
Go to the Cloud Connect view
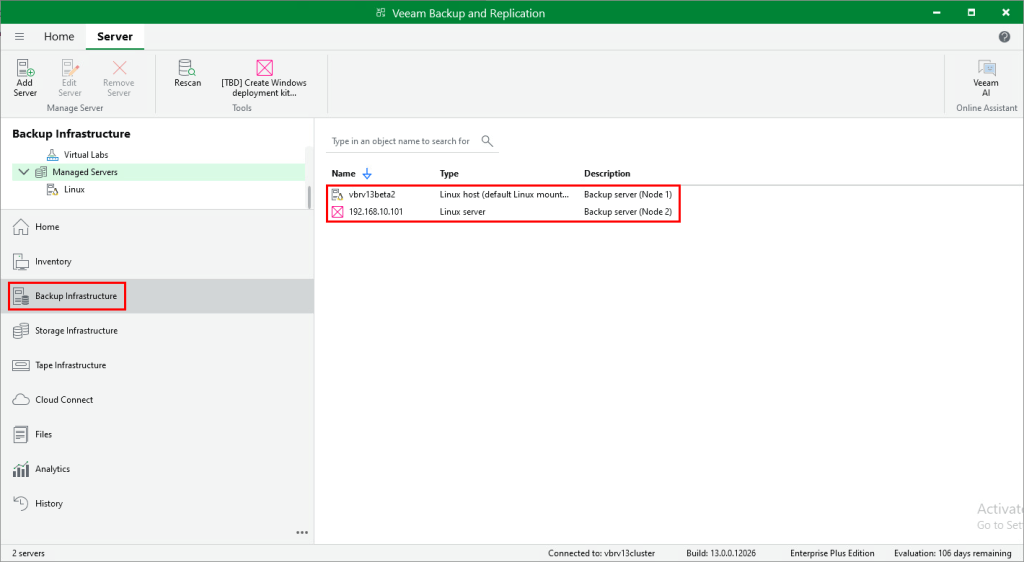click(64, 400)
